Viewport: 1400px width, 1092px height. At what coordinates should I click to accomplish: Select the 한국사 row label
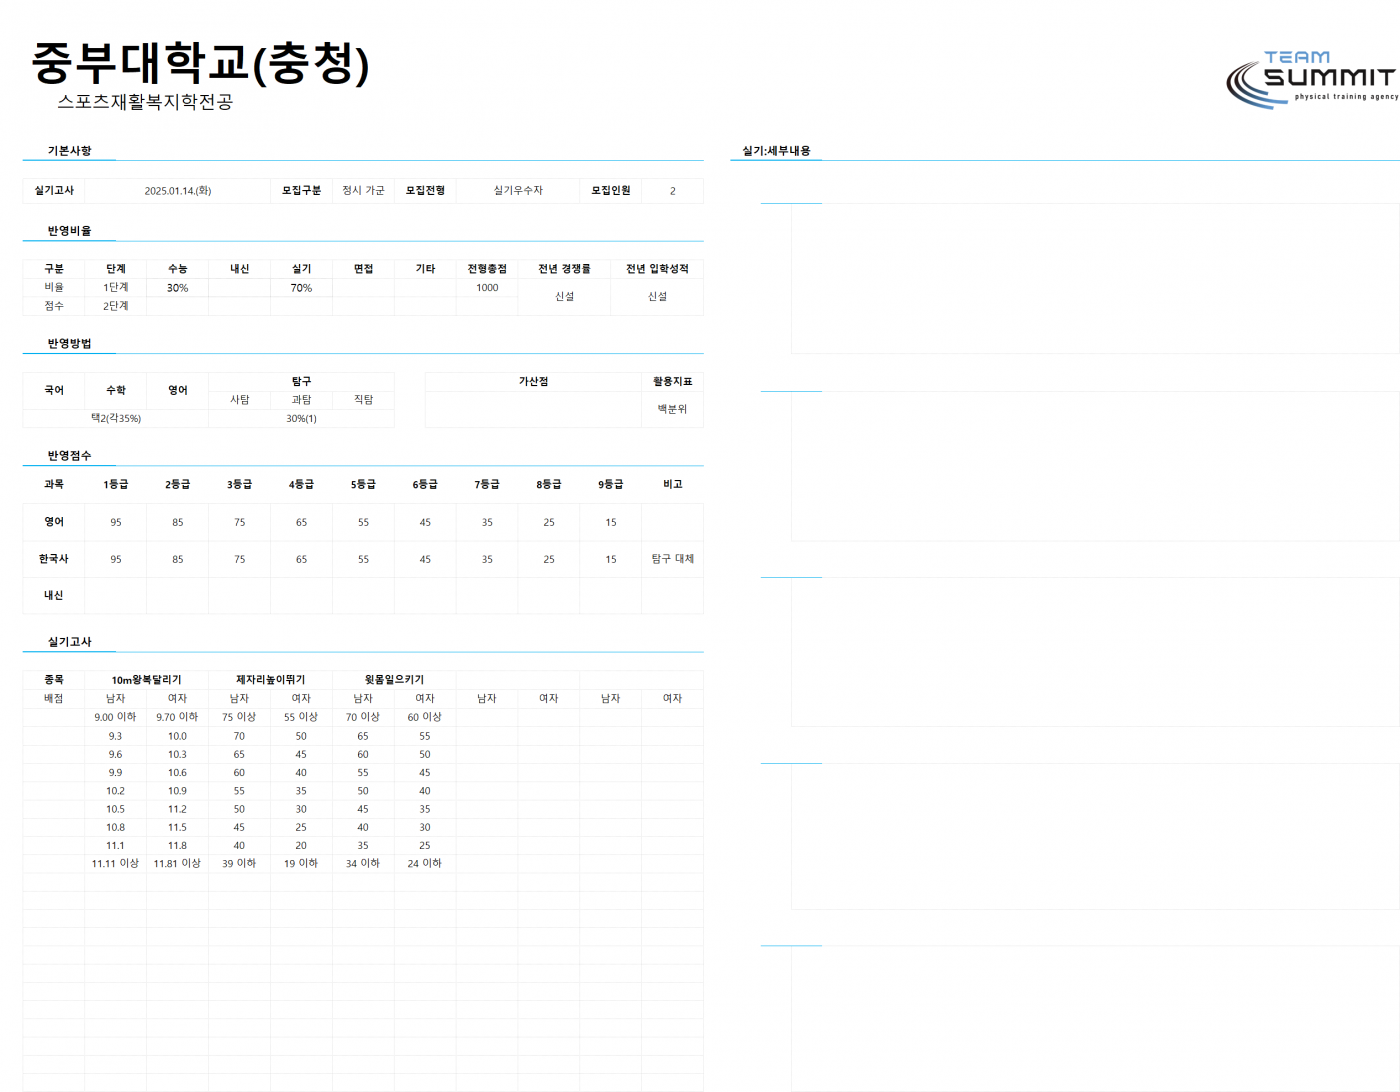(x=54, y=559)
